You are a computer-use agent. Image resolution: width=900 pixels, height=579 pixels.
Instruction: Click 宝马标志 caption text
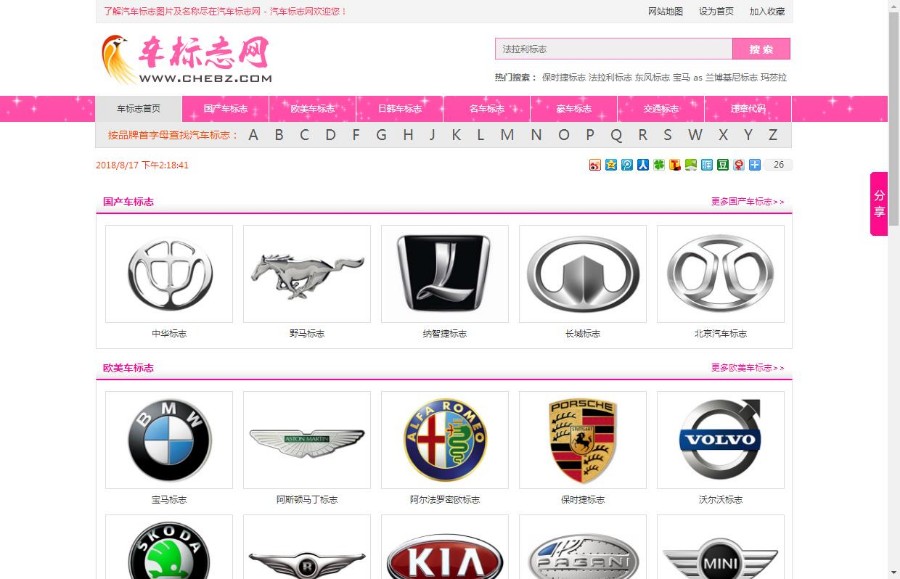pyautogui.click(x=169, y=500)
